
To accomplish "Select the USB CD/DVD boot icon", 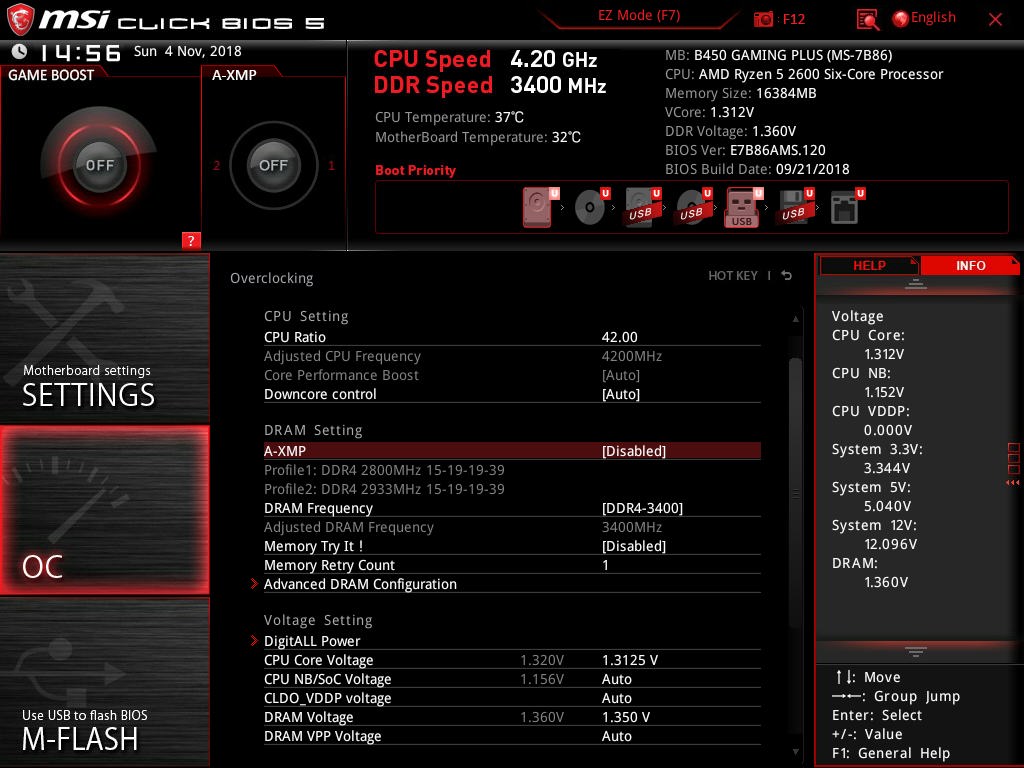I will [693, 207].
